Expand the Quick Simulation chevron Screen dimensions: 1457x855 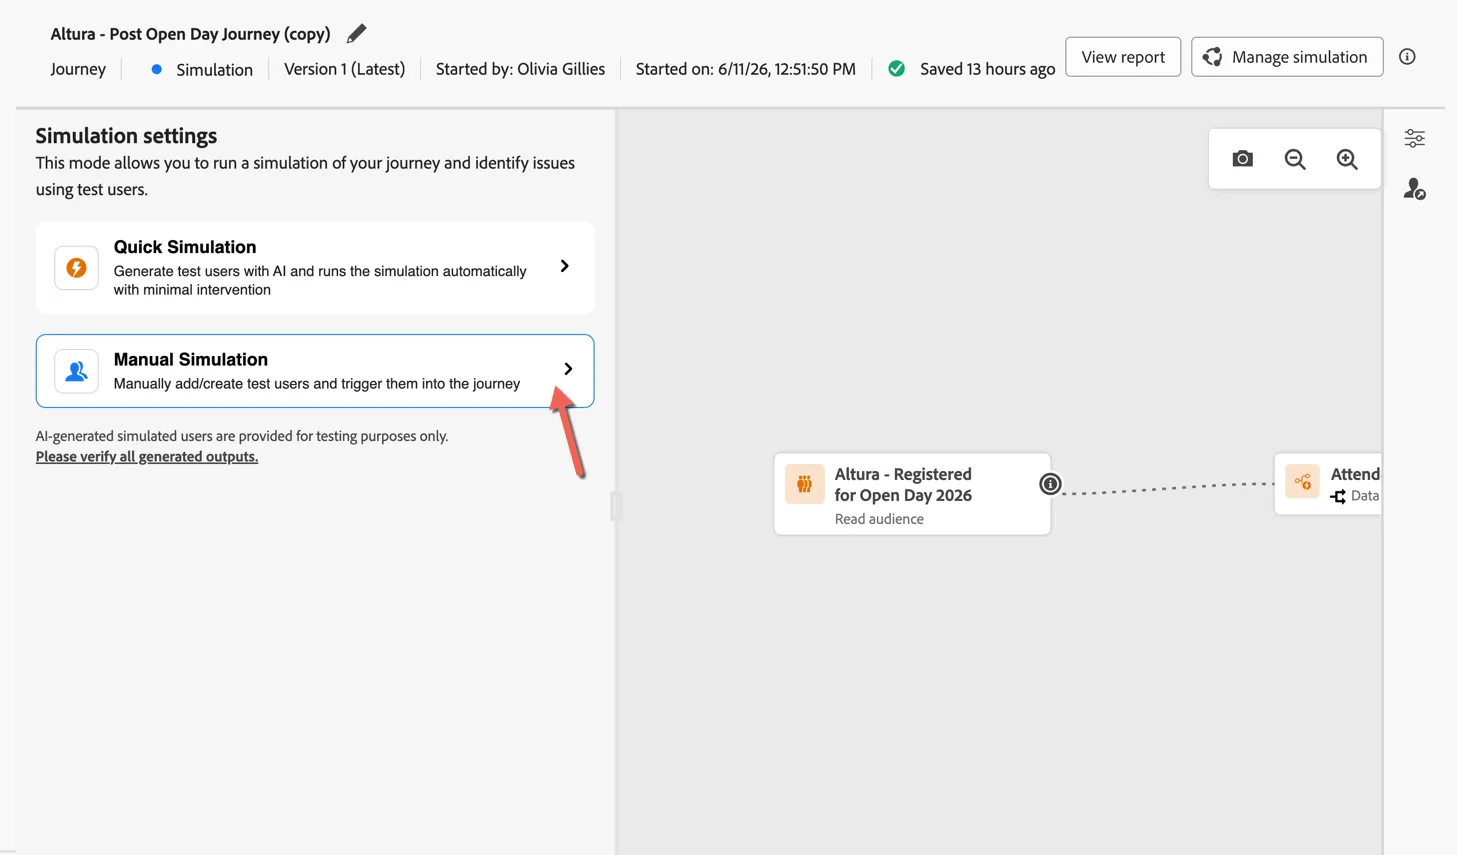click(565, 266)
